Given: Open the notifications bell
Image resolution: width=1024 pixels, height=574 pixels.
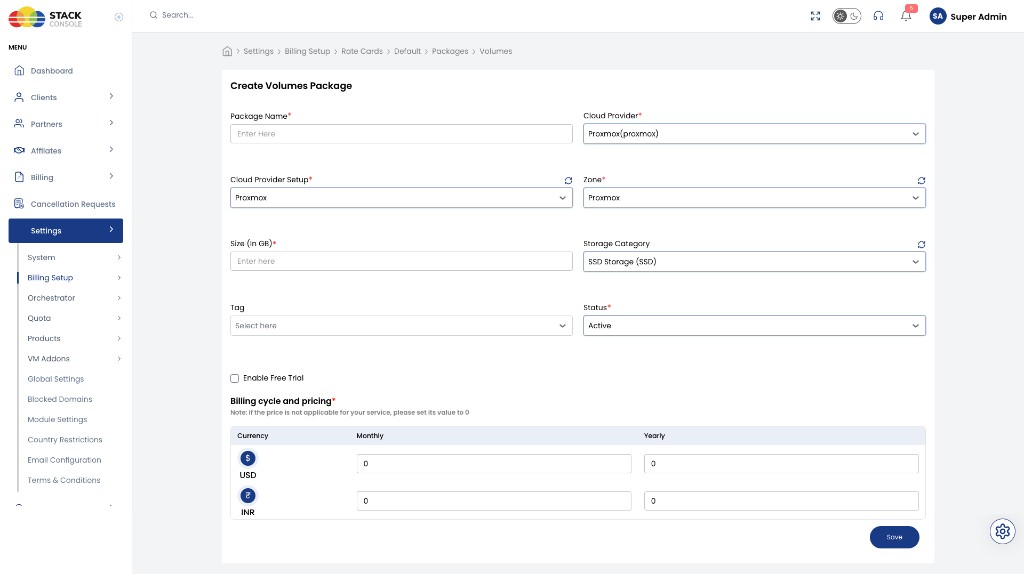Looking at the screenshot, I should (906, 16).
